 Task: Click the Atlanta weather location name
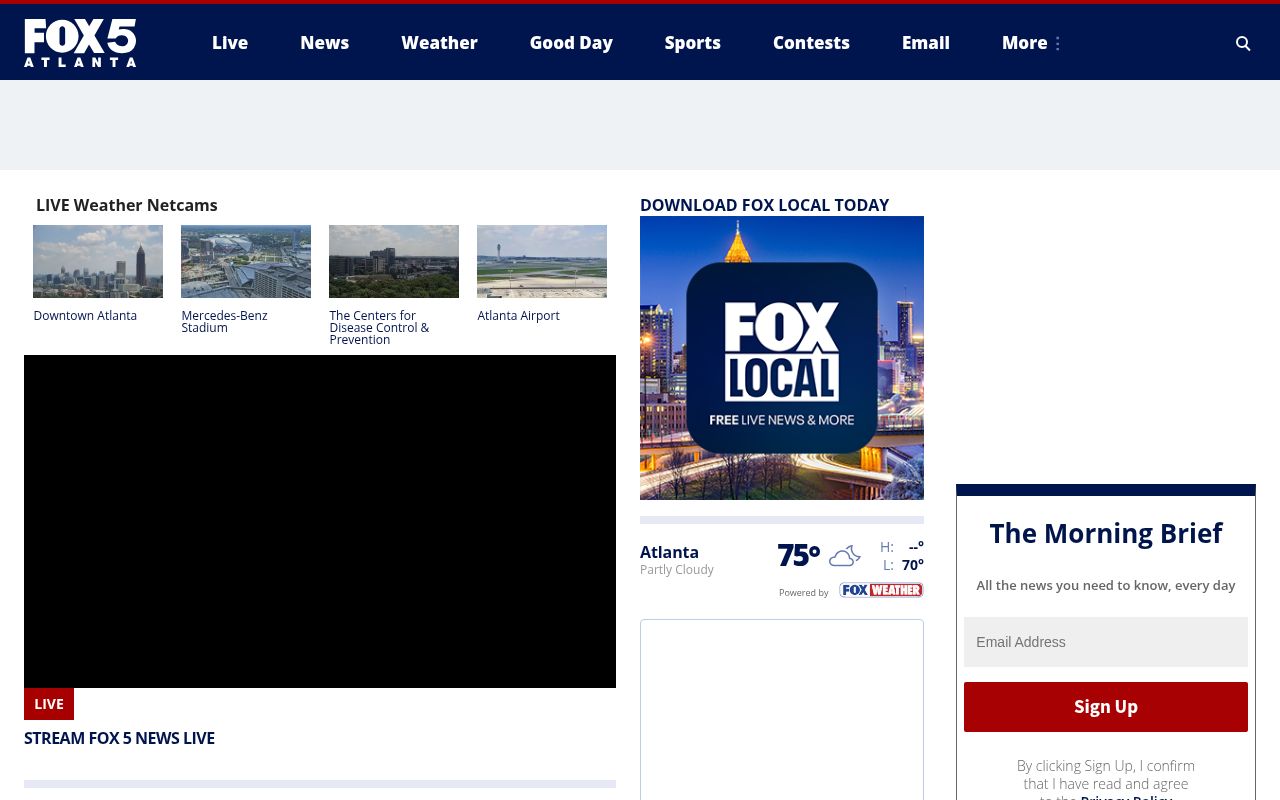(x=669, y=552)
